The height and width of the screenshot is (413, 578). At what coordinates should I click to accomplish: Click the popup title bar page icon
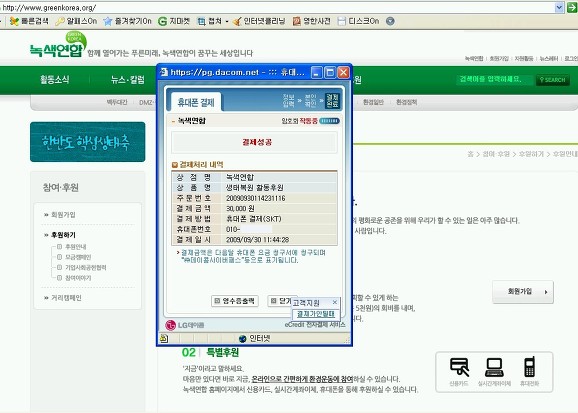coord(164,72)
